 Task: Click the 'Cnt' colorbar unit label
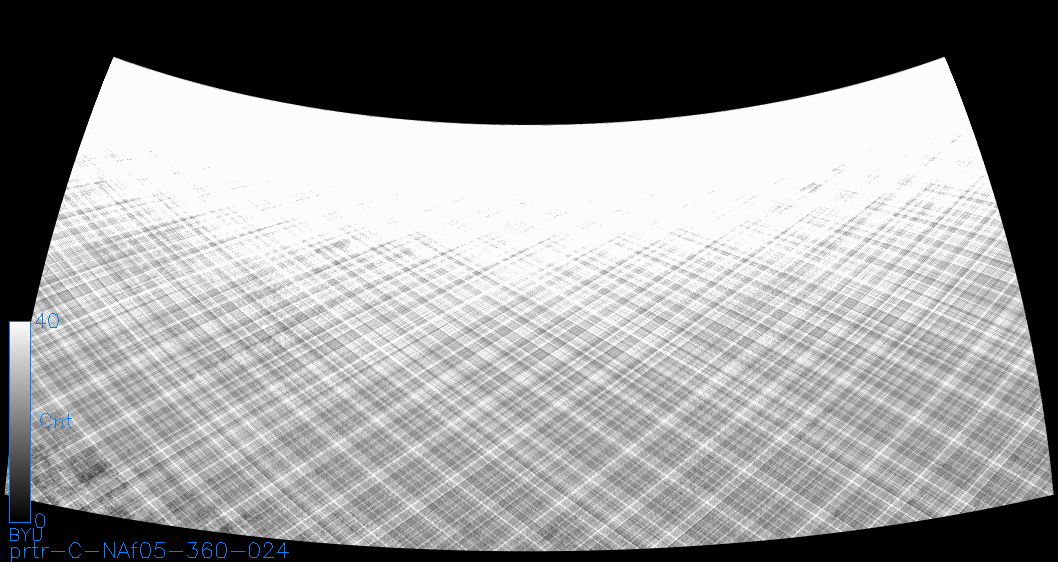(56, 422)
